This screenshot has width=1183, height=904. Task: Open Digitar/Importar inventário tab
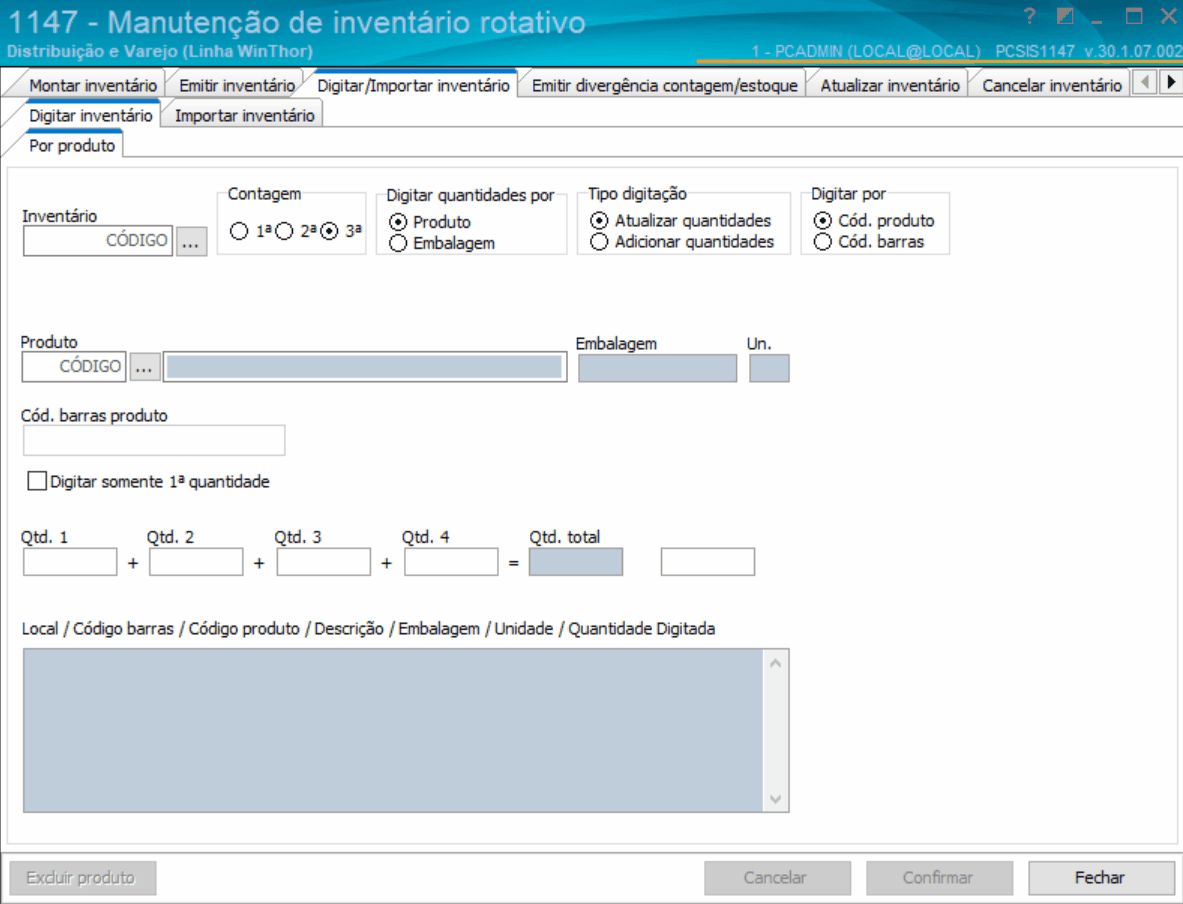coord(413,85)
